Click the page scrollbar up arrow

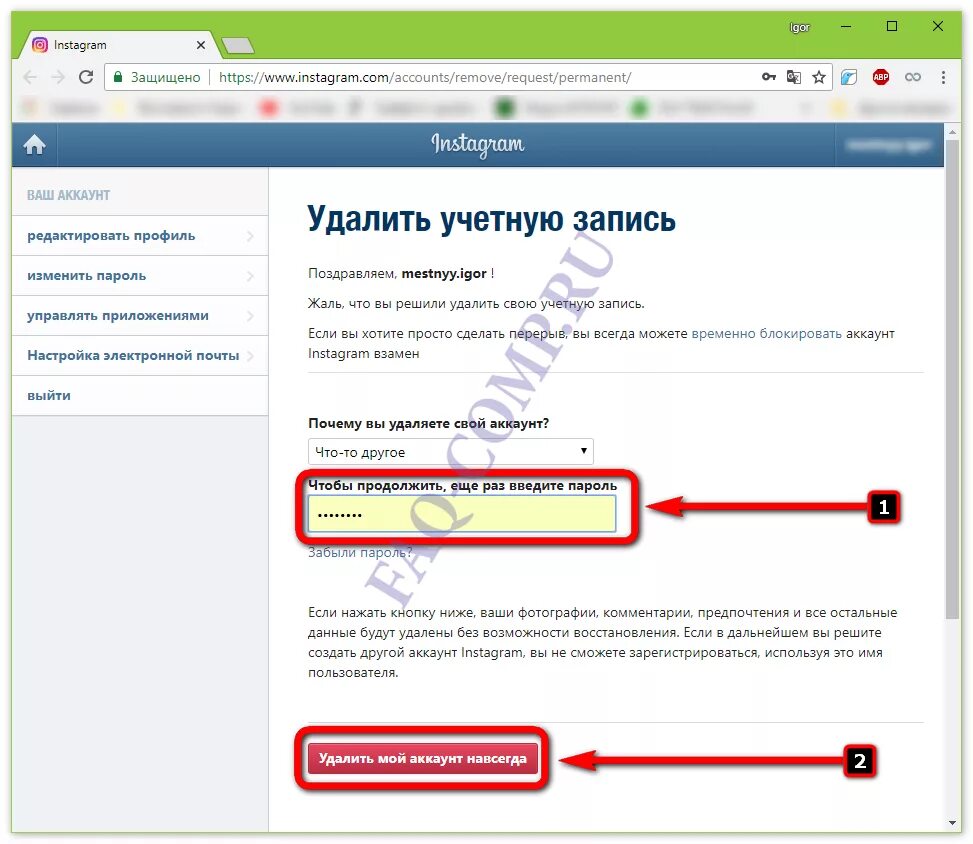pos(953,131)
